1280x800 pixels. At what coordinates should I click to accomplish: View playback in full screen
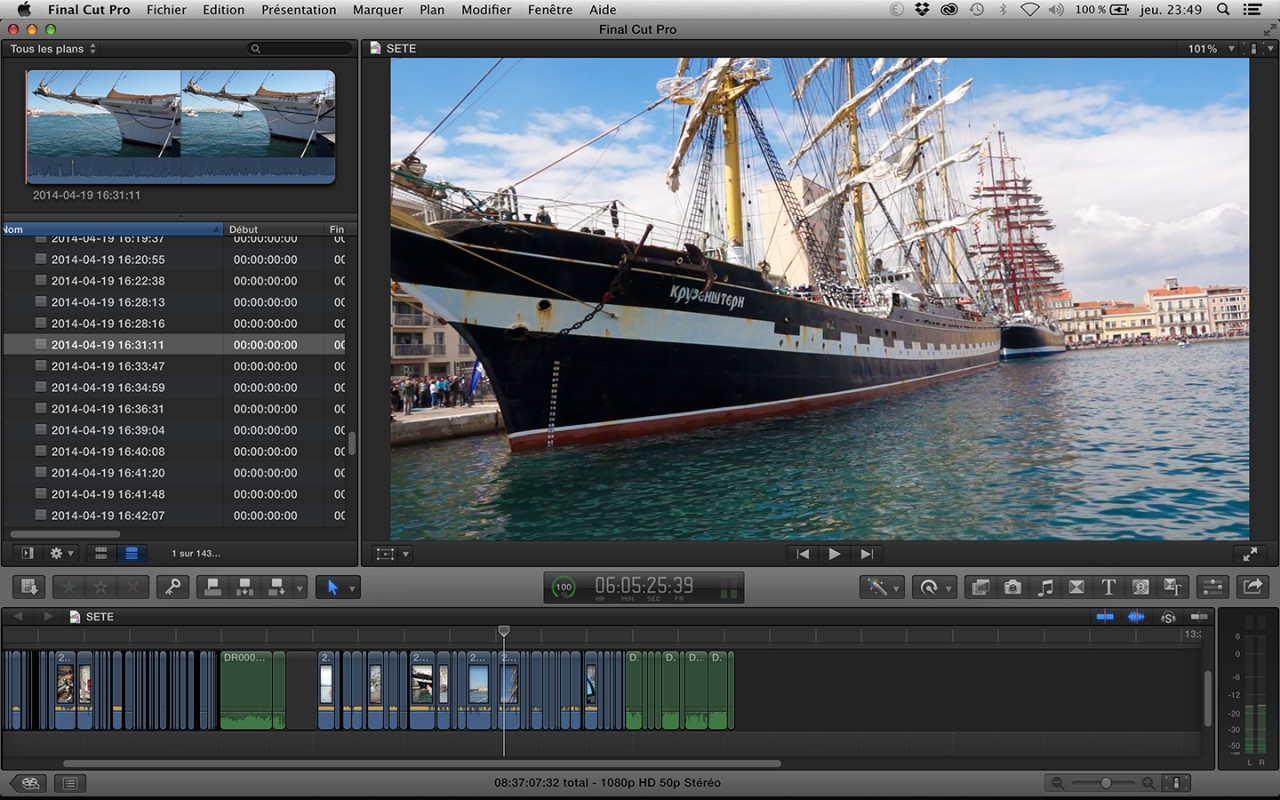coord(1250,554)
